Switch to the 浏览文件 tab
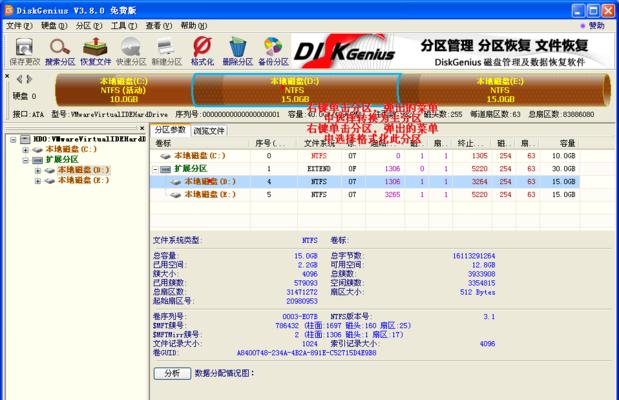 click(x=209, y=131)
